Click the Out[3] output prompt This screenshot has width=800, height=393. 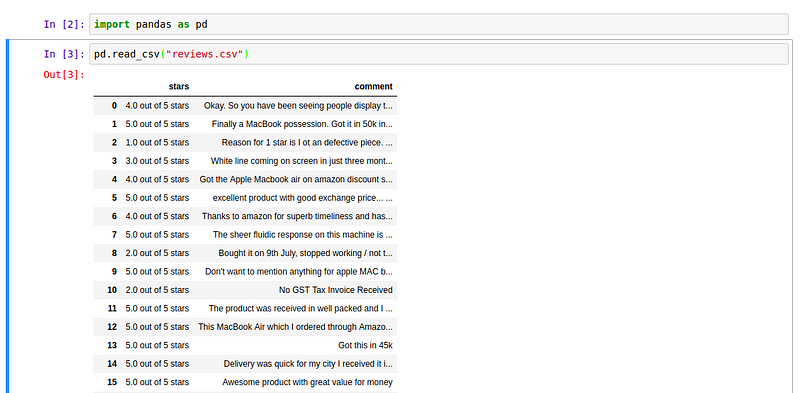[64, 75]
